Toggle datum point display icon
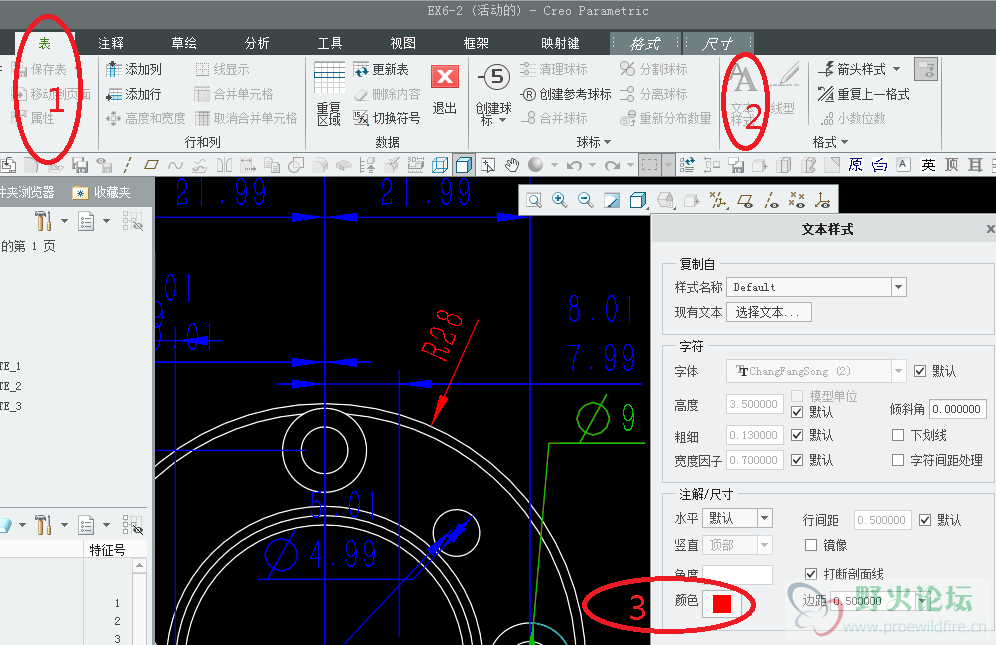 point(797,201)
